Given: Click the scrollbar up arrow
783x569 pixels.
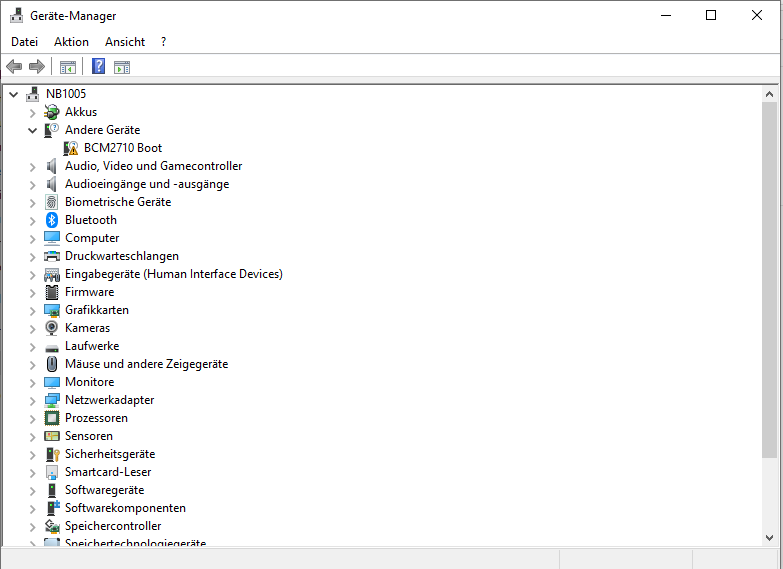Looking at the screenshot, I should (x=769, y=94).
